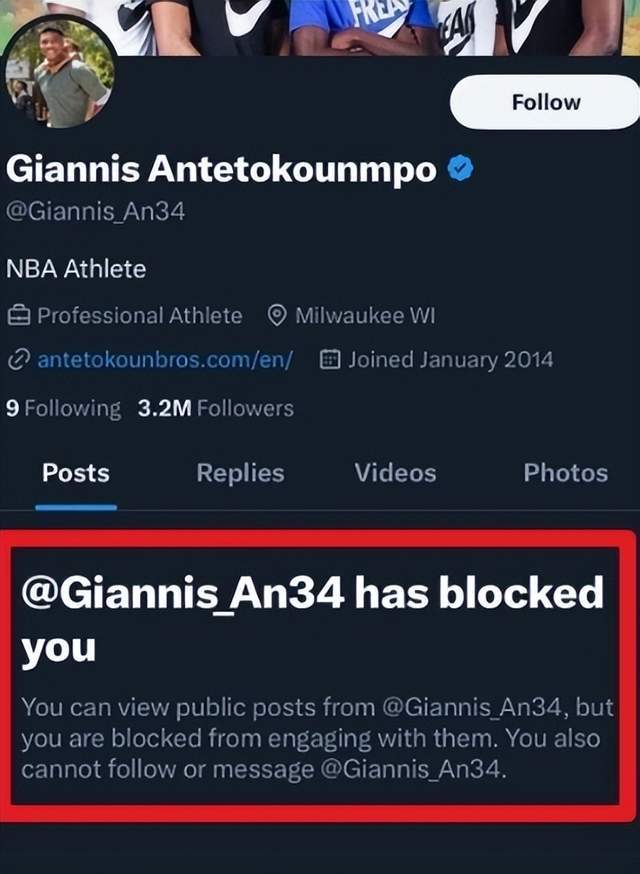The height and width of the screenshot is (874, 640).
Task: Select the Posts tab
Action: coord(76,473)
